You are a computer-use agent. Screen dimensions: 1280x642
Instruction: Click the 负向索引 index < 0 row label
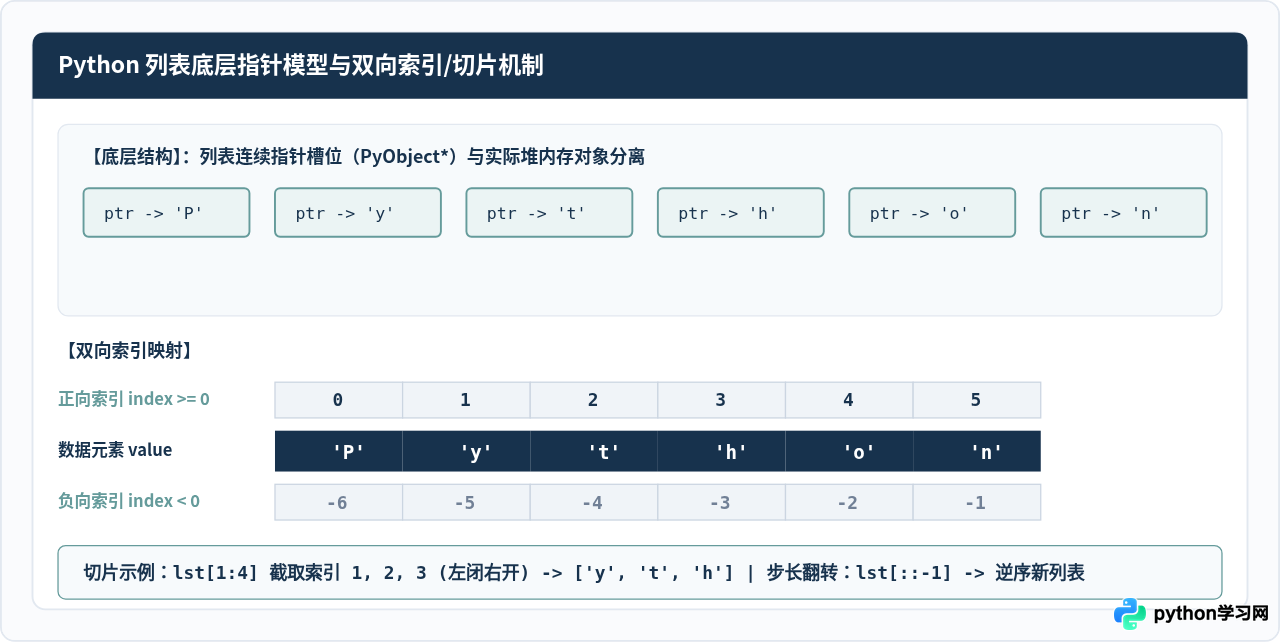pyautogui.click(x=129, y=501)
